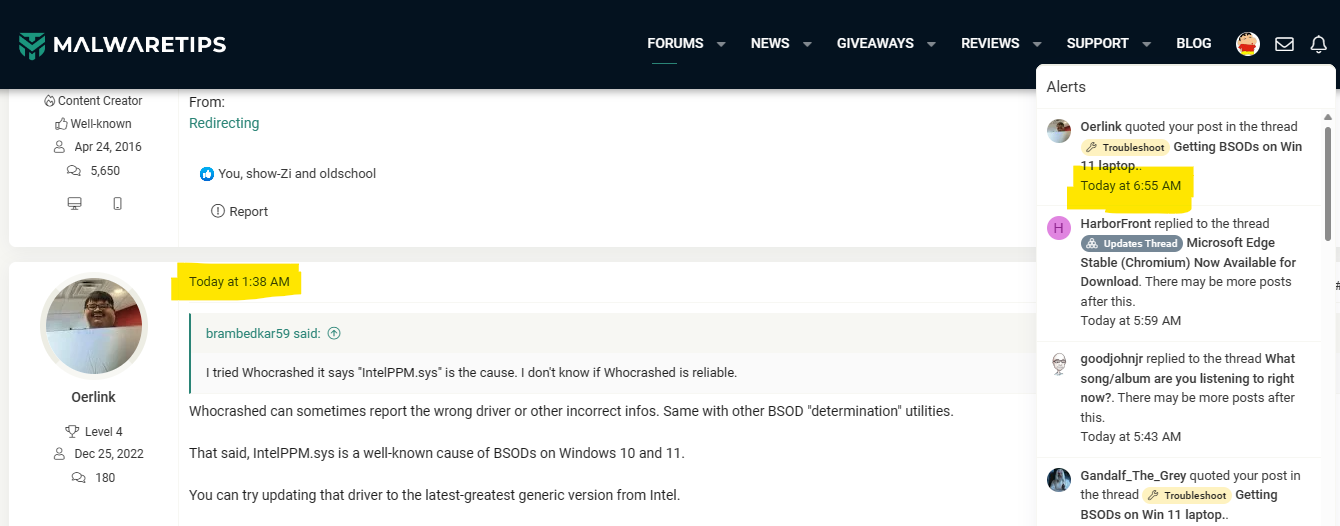This screenshot has width=1340, height=526.
Task: Open the Redirecting link
Action: (224, 123)
